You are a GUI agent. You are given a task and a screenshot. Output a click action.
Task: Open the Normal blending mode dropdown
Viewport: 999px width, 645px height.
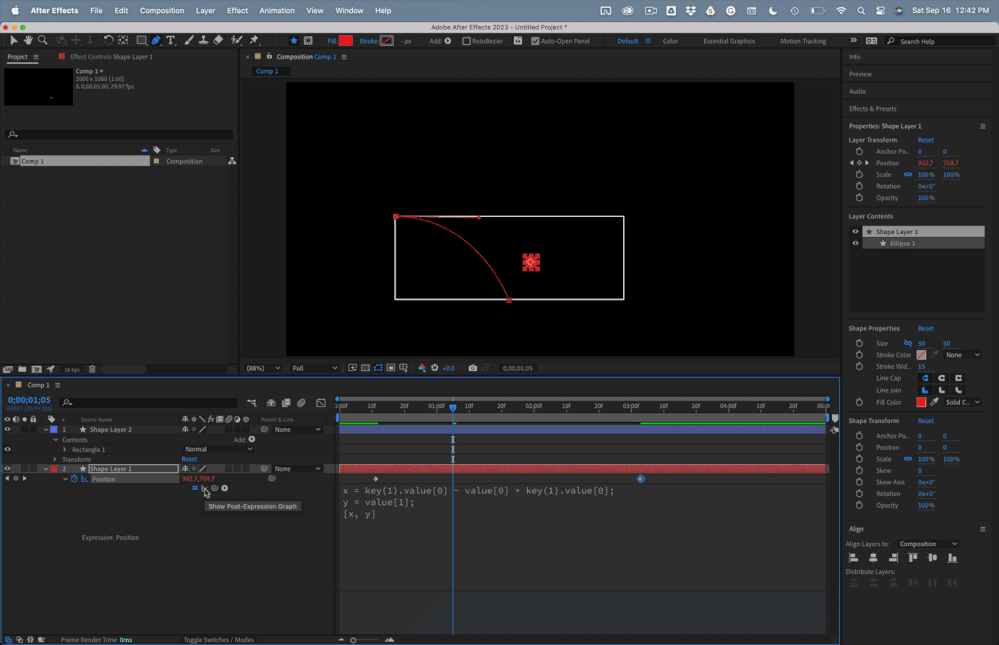click(x=218, y=450)
